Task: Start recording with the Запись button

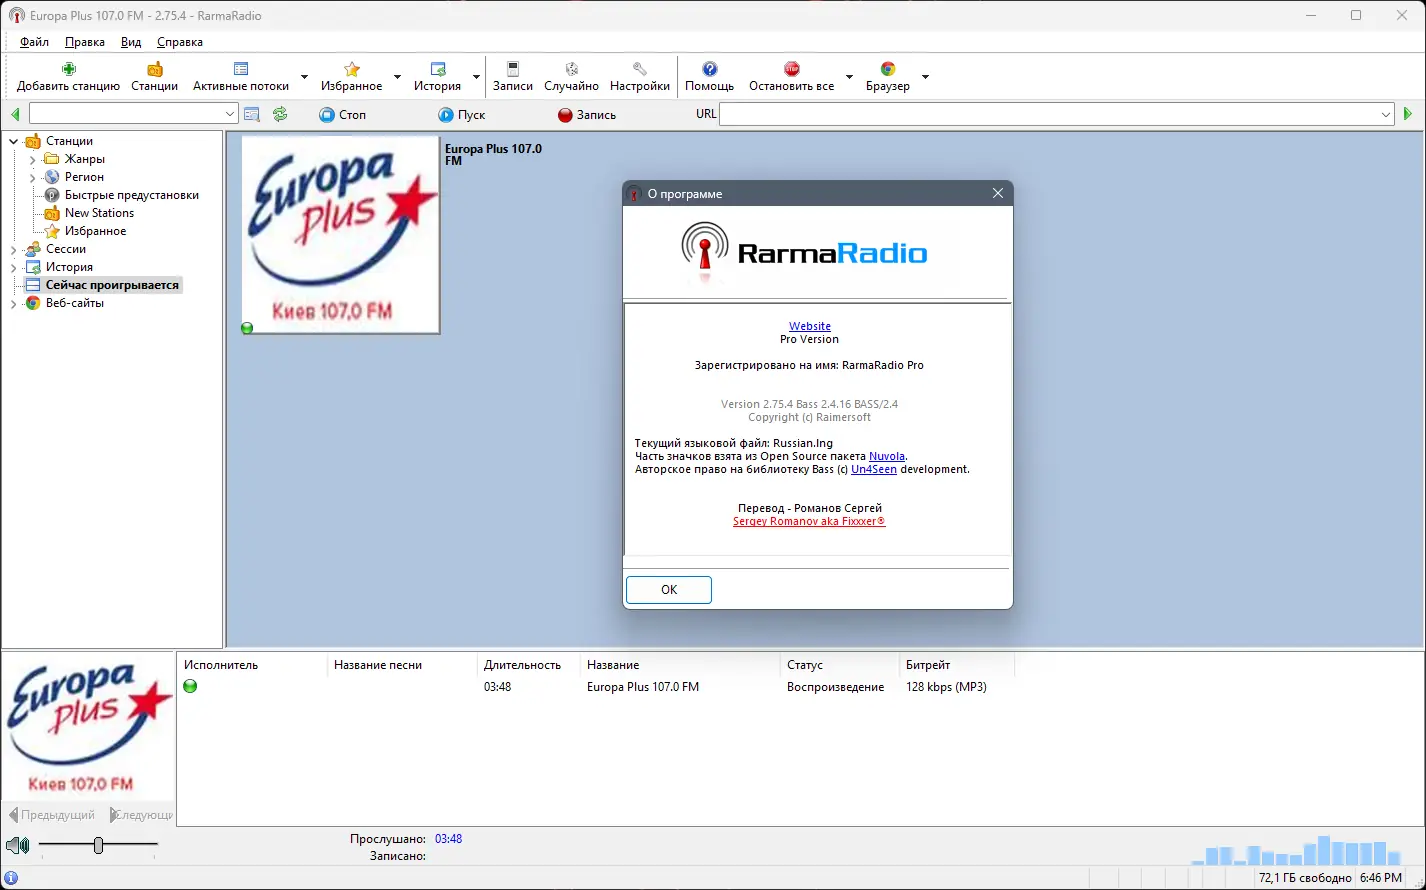Action: pos(587,115)
